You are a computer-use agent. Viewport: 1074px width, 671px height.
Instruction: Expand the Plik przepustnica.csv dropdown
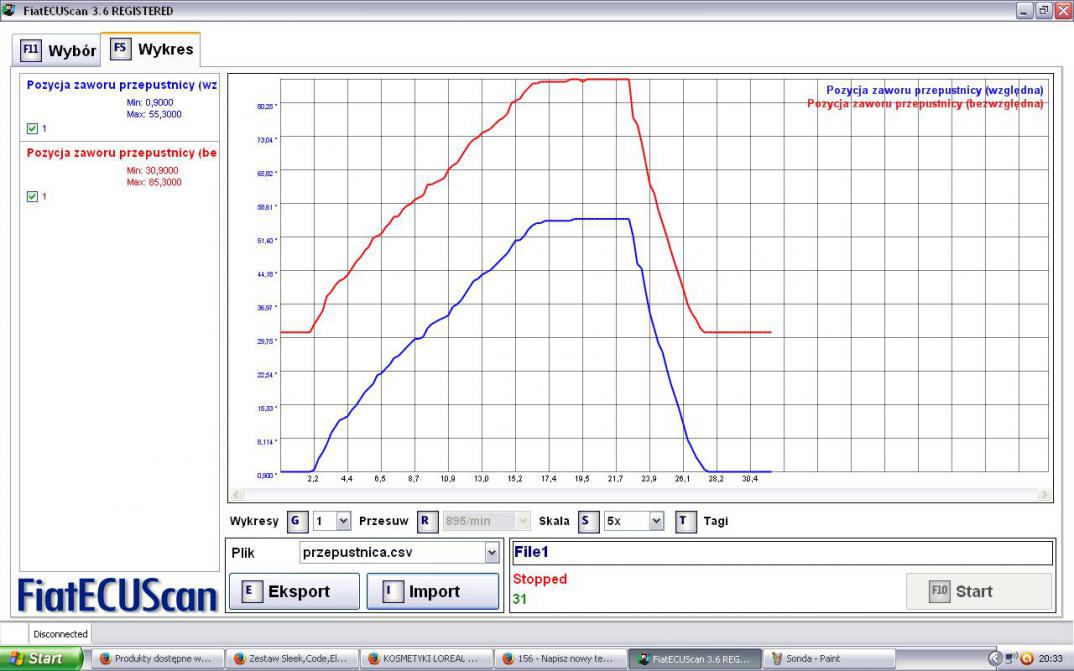point(491,553)
